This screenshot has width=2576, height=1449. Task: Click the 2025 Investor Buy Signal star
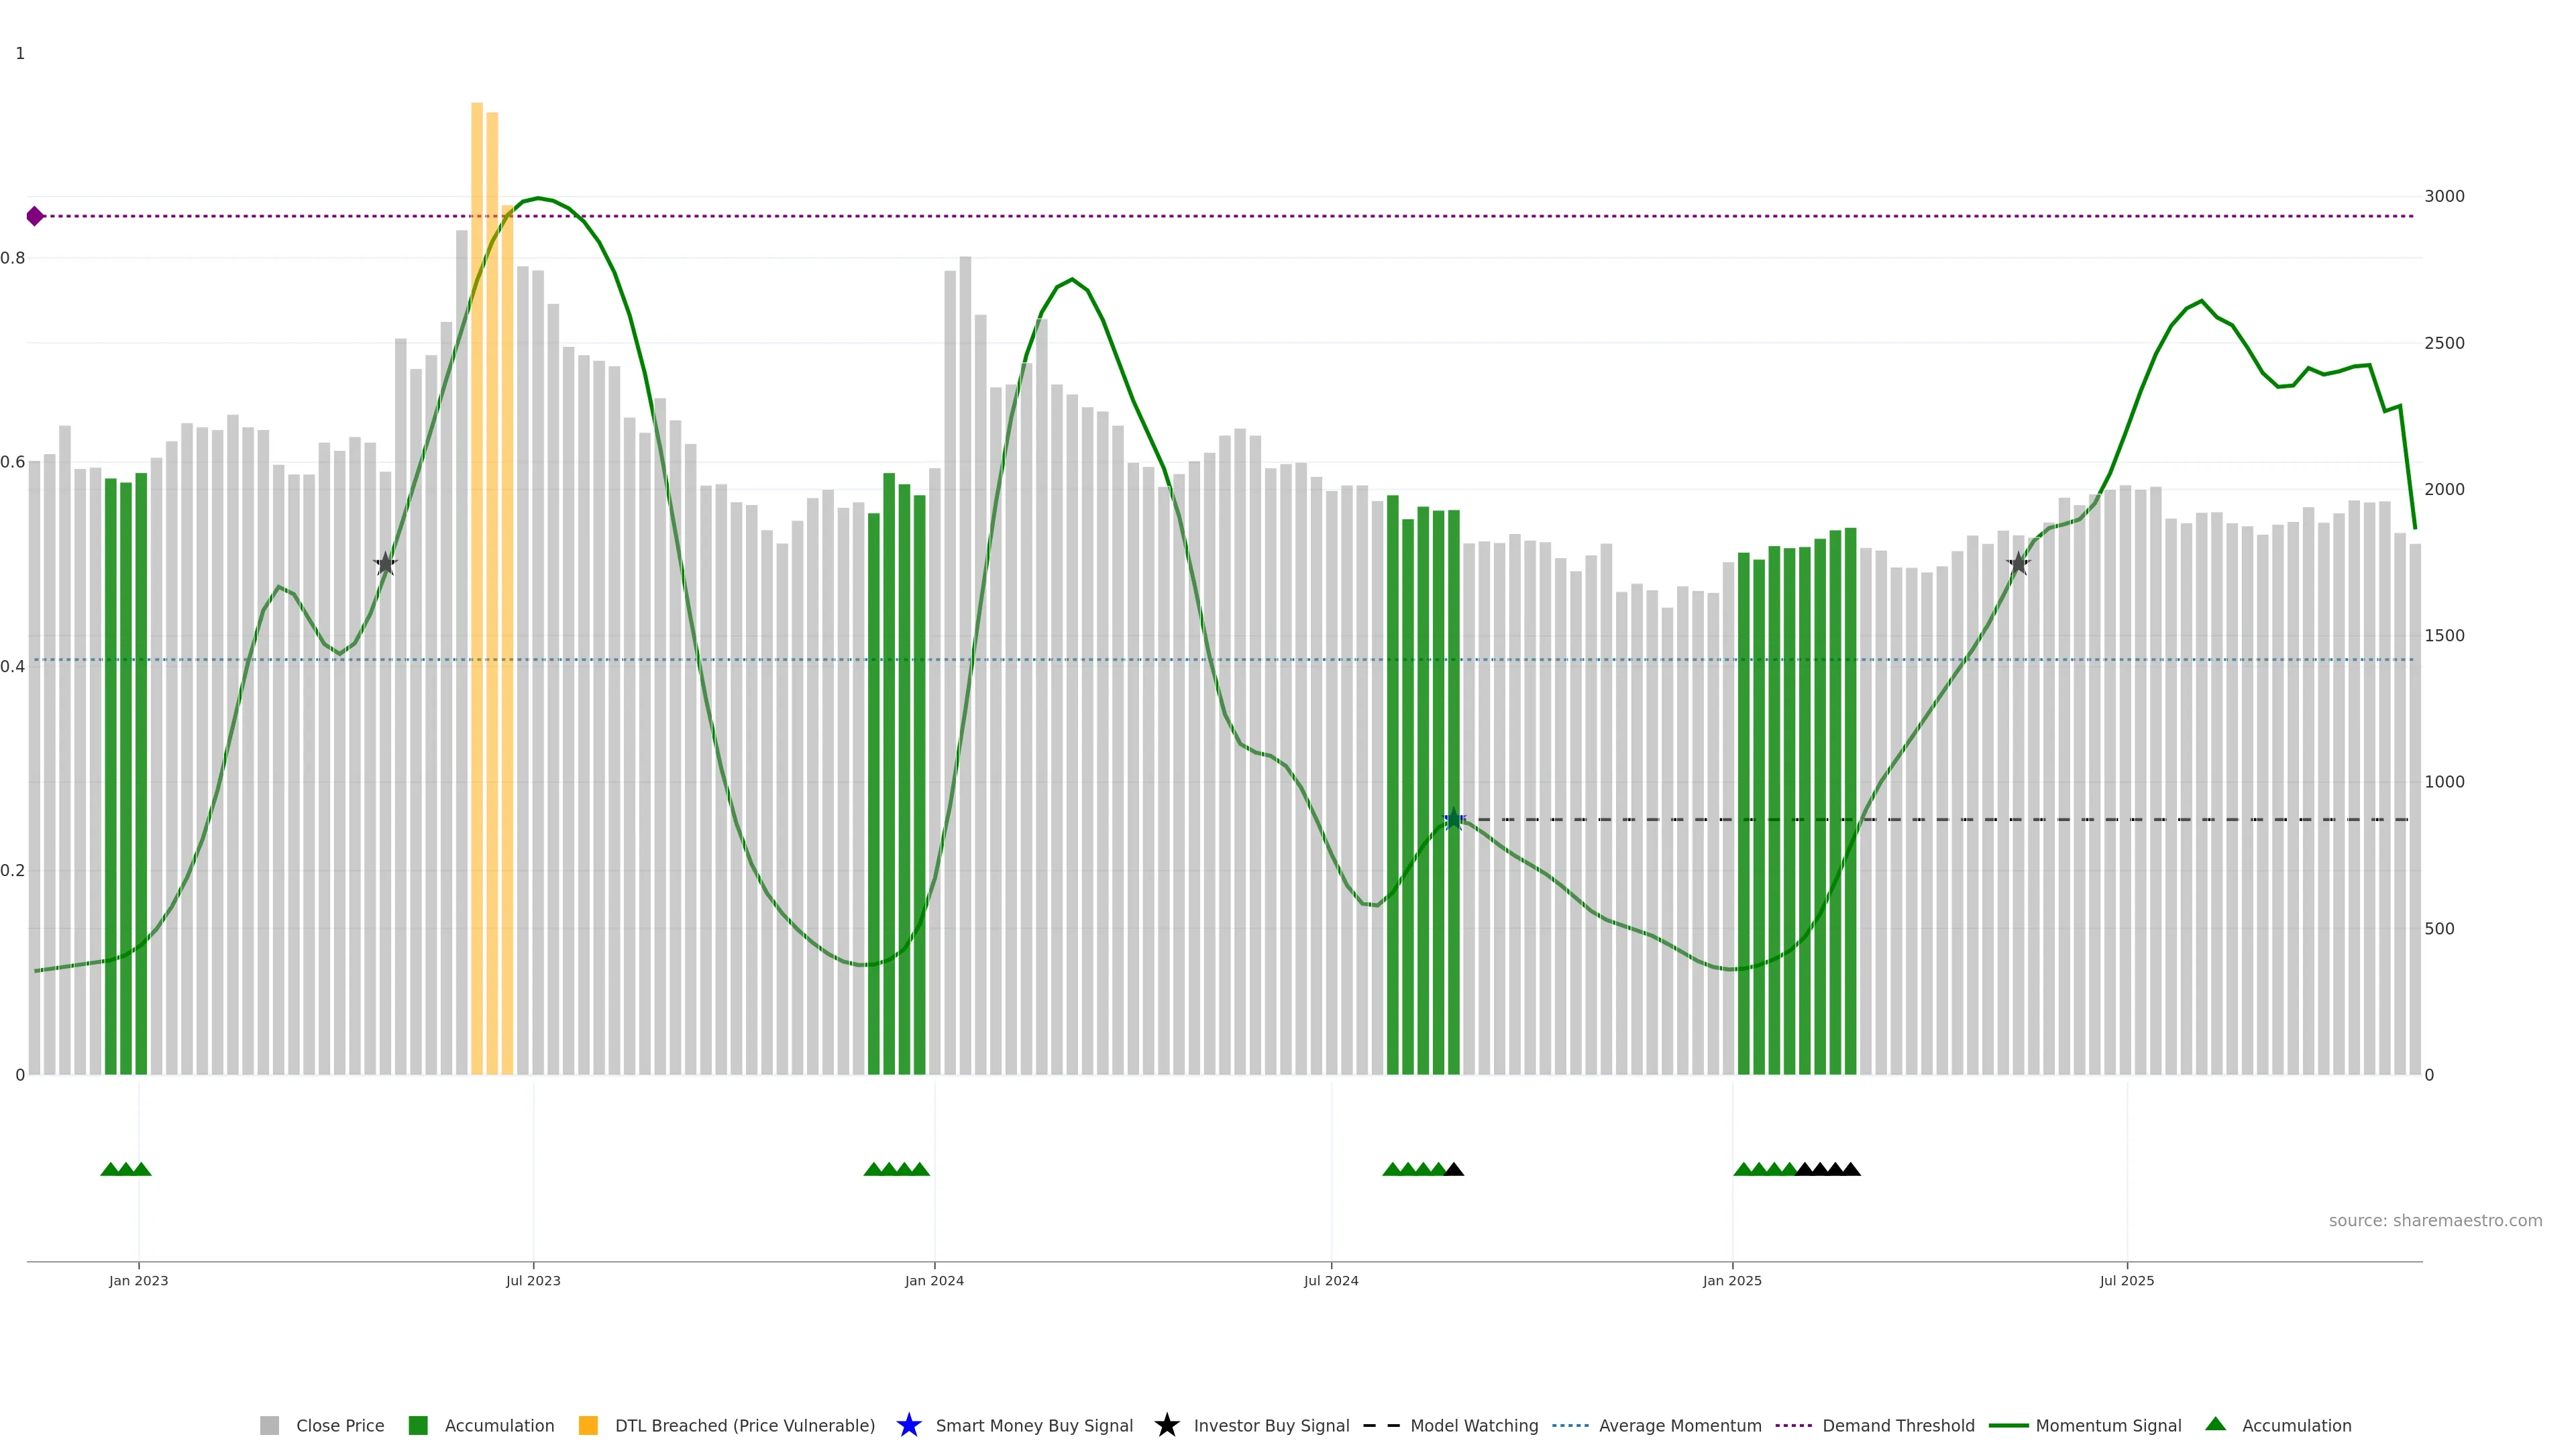2018,564
